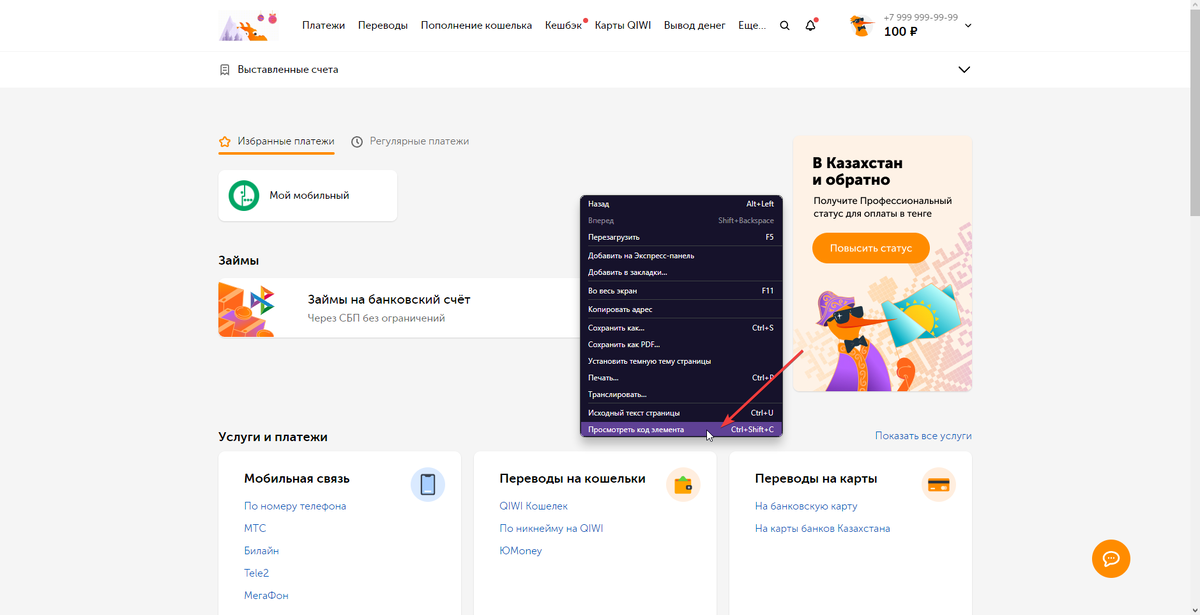Image resolution: width=1200 pixels, height=615 pixels.
Task: Expand the Выставленные счета section chevron
Action: tap(964, 70)
